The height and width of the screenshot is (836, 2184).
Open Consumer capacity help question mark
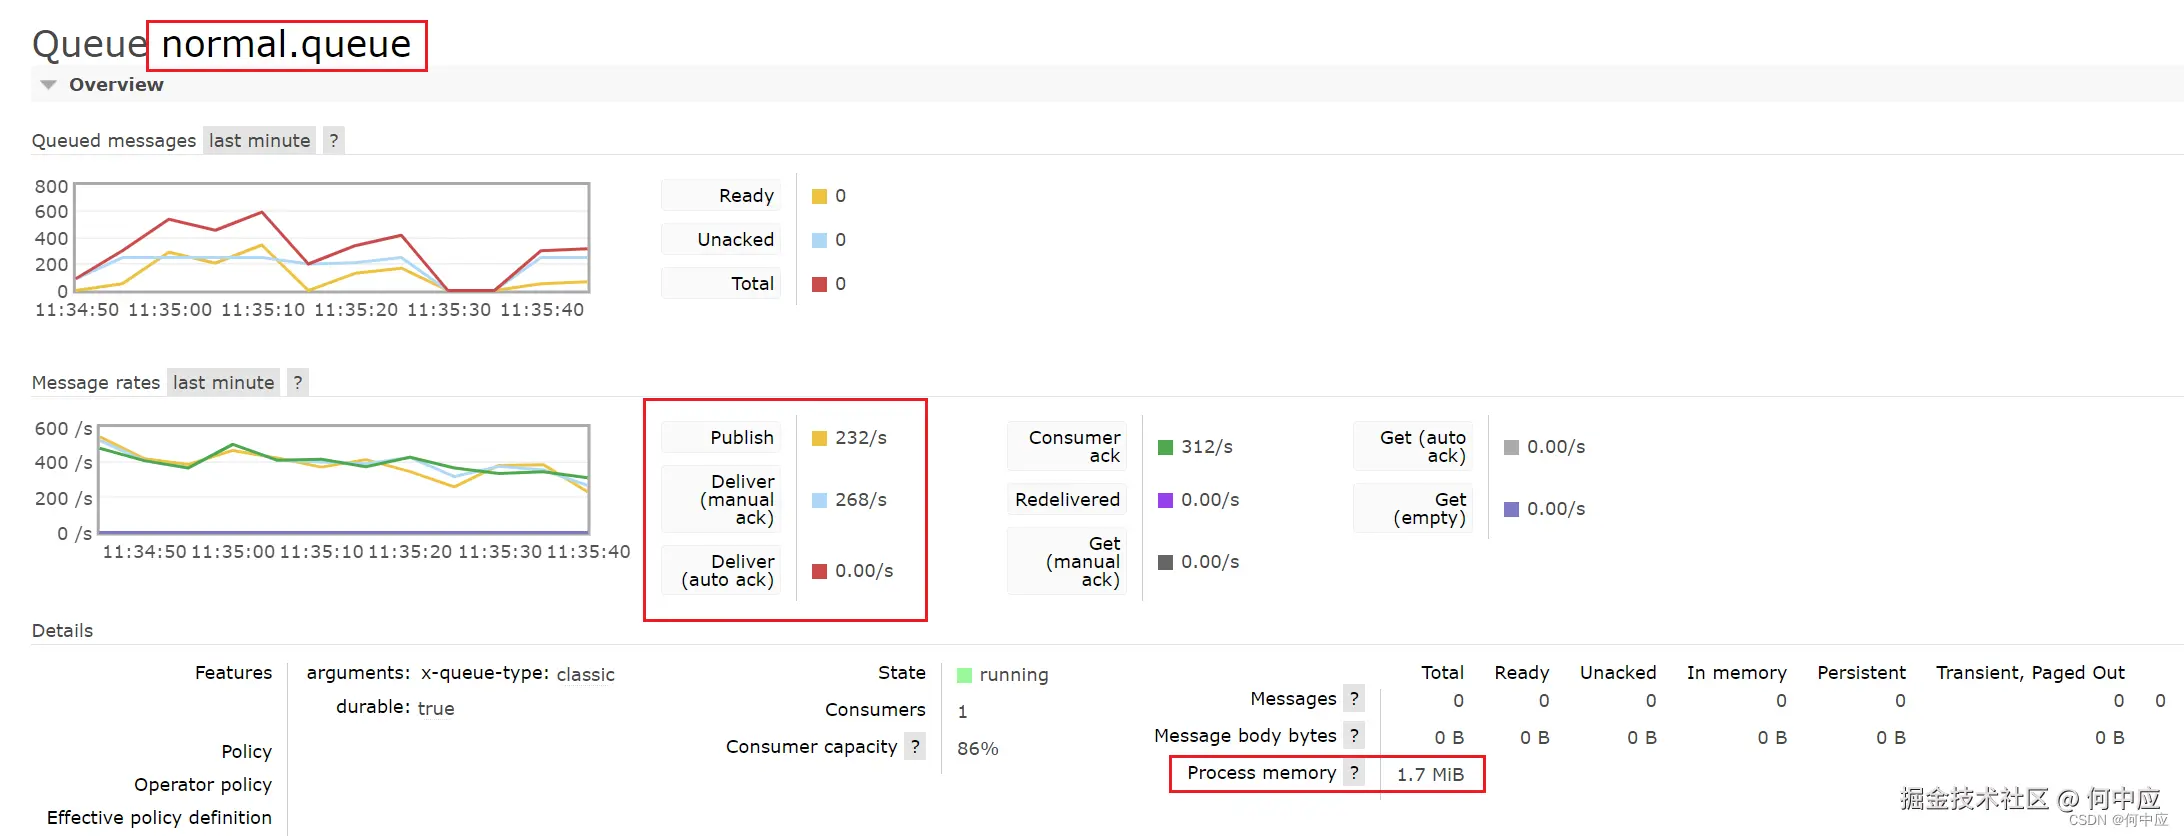(x=915, y=746)
